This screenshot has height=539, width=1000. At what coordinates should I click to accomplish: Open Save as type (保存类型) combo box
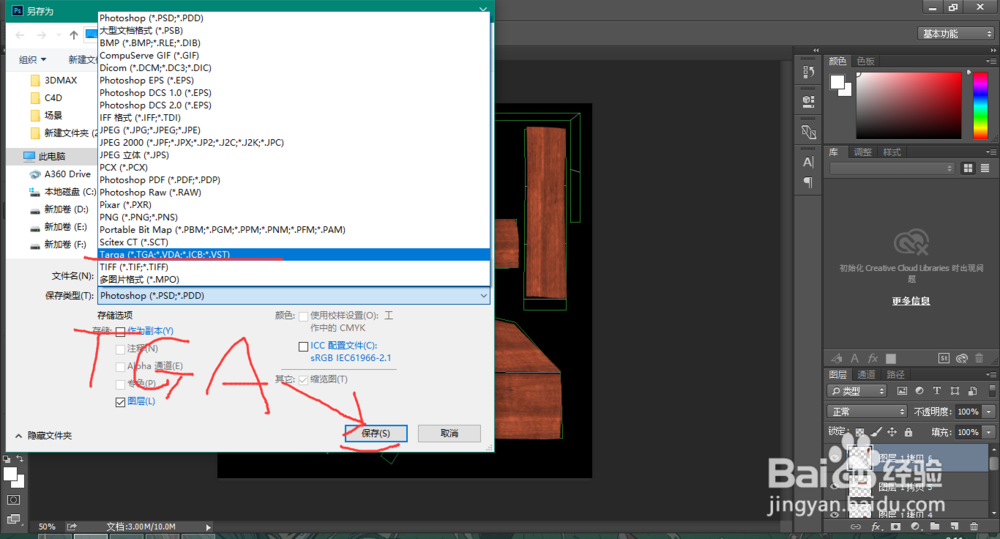pos(293,295)
